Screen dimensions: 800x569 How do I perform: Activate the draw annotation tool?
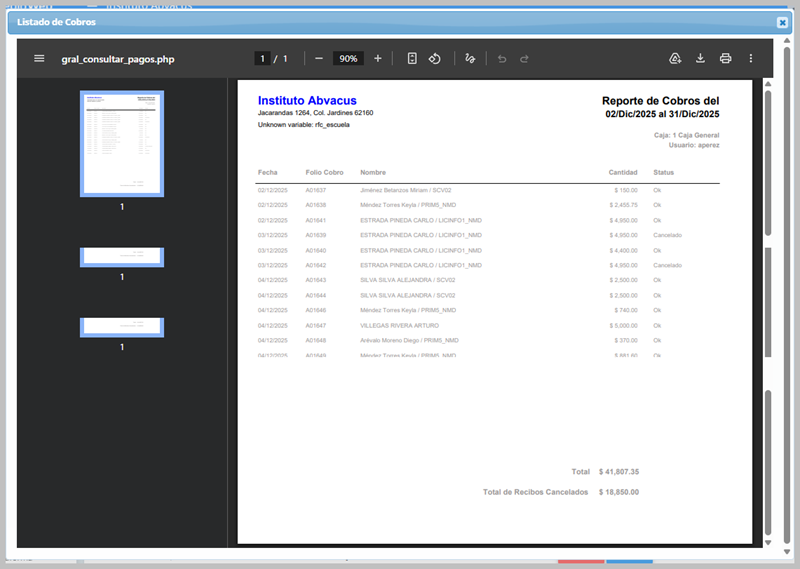click(x=470, y=59)
